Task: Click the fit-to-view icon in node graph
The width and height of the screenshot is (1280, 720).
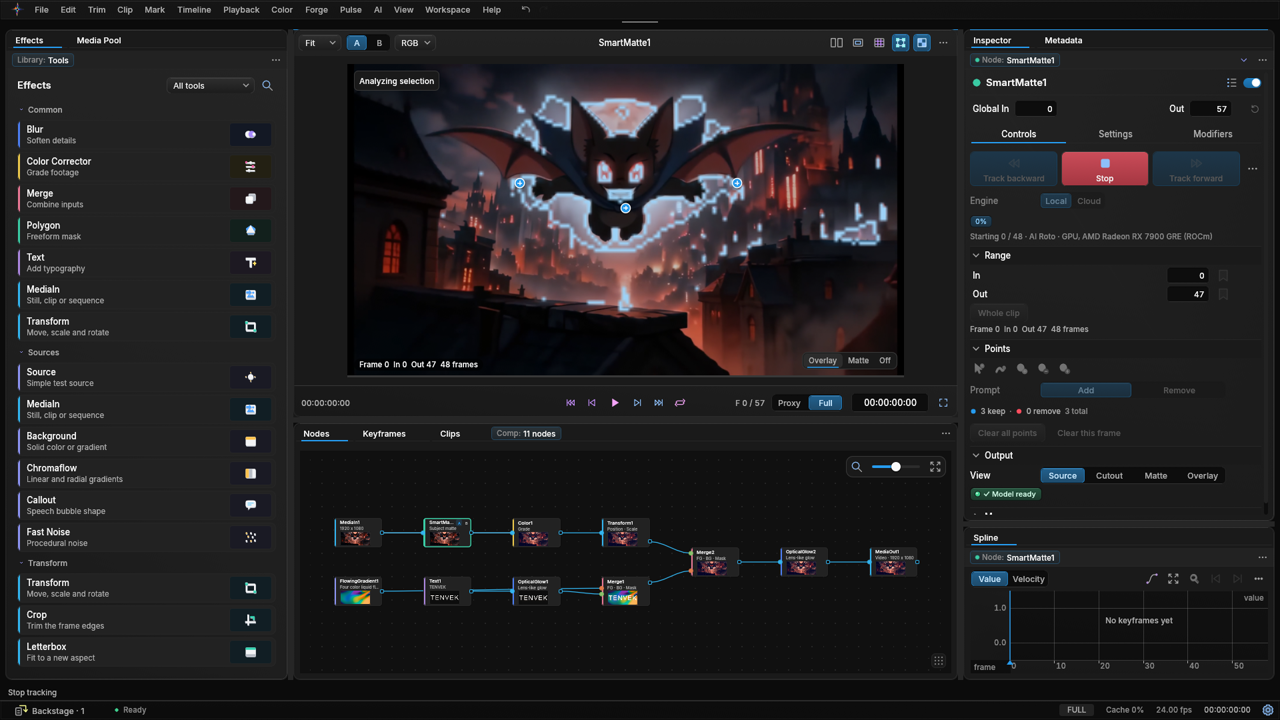Action: coord(935,467)
